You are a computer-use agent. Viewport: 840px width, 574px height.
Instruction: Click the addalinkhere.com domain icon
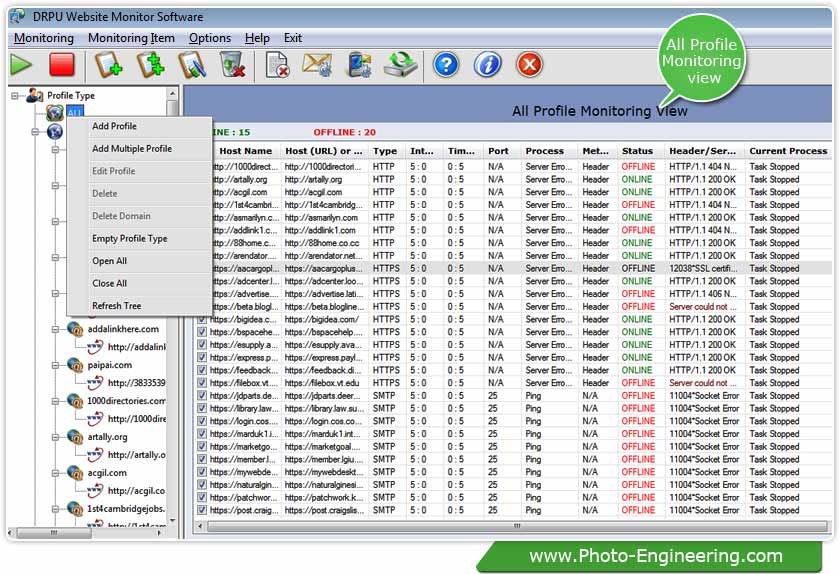(x=75, y=329)
